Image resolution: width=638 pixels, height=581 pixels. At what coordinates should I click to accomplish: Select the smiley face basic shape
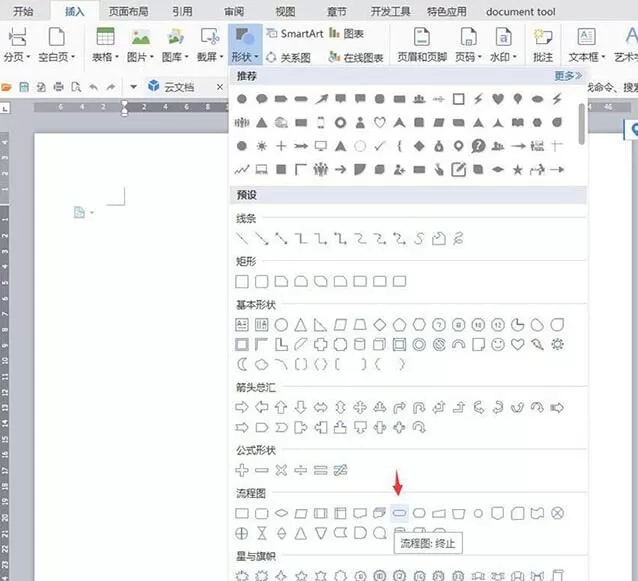click(x=498, y=345)
